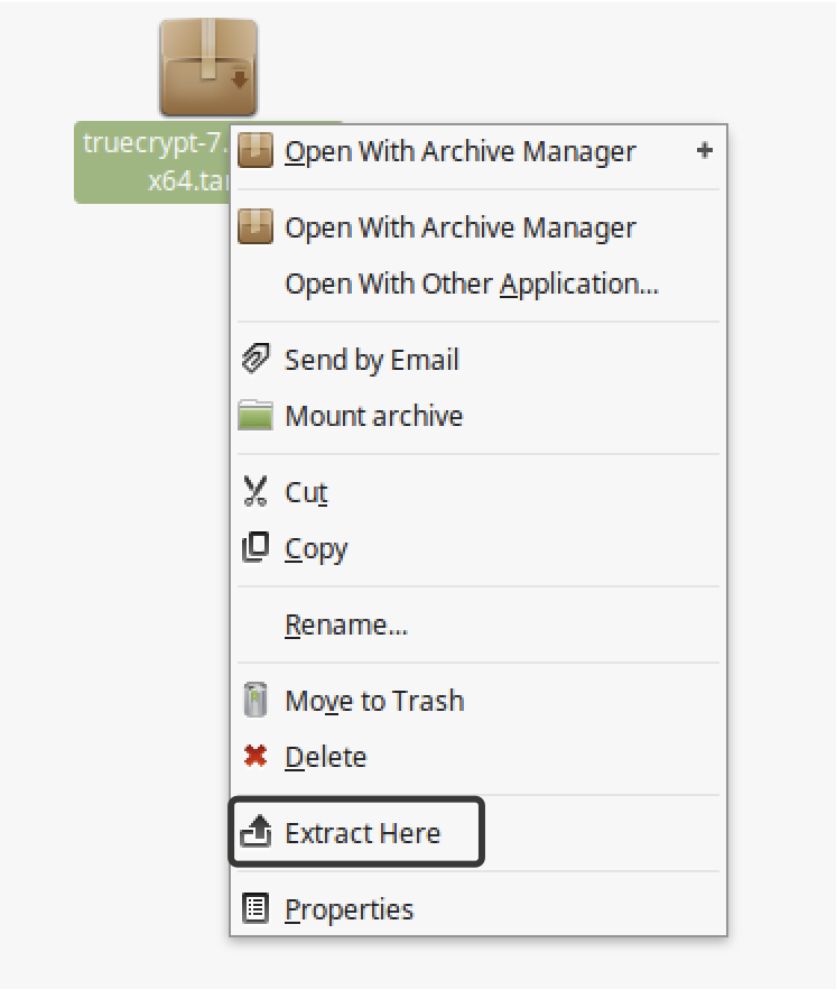This screenshot has height=991, width=839.
Task: Choose Open With Archive Manager entry without plus sign
Action: pyautogui.click(x=460, y=228)
